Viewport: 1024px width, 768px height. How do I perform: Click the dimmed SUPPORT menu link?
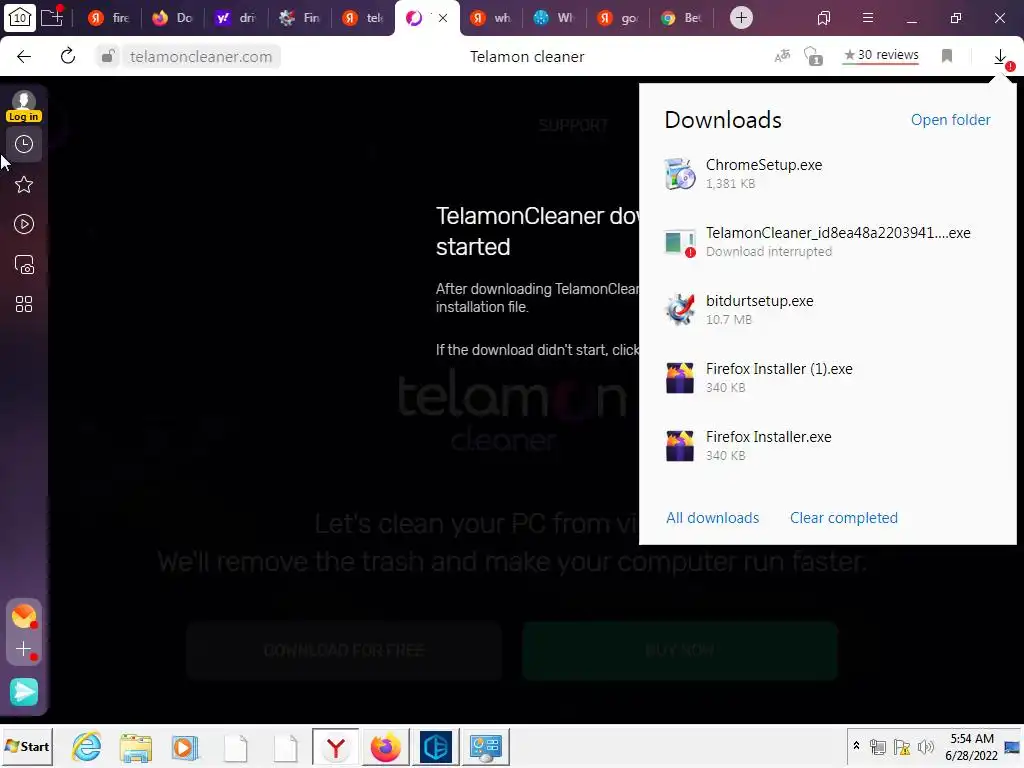[x=573, y=125]
